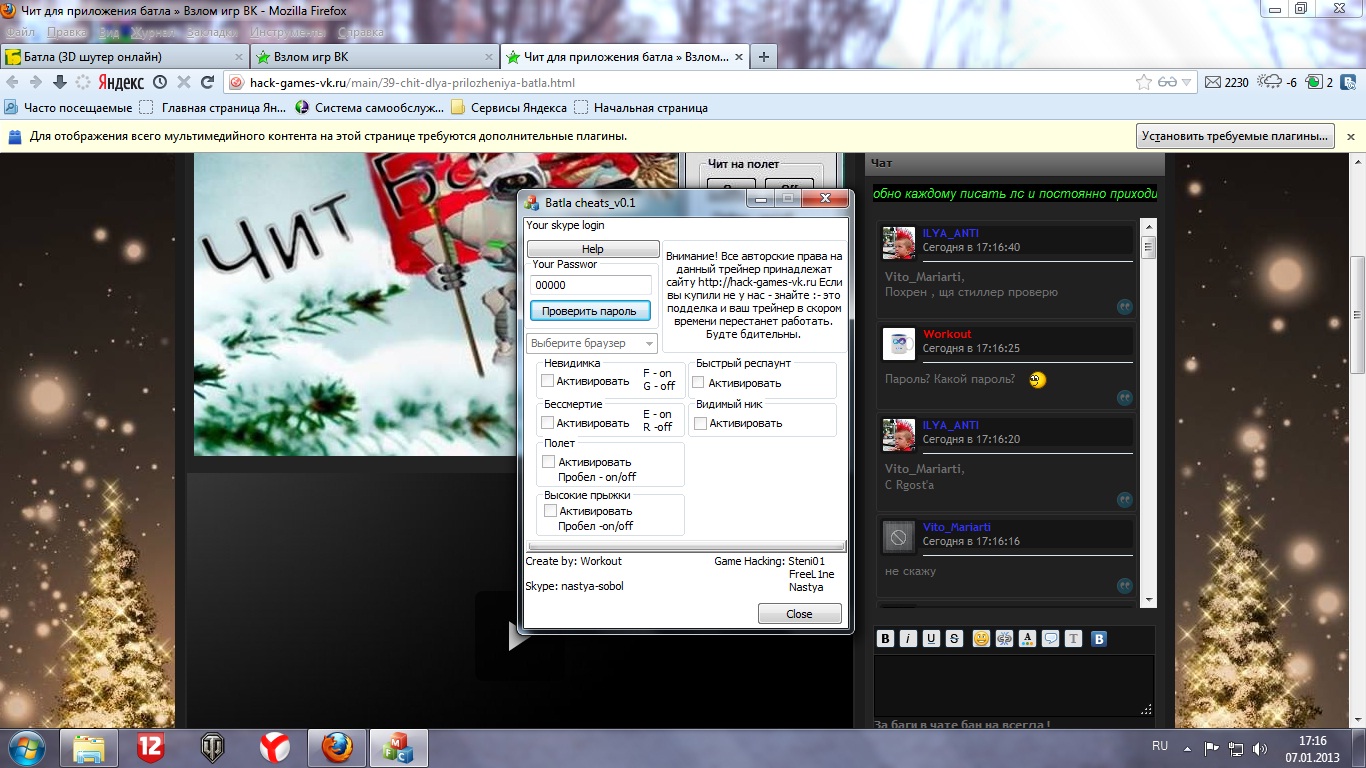Image resolution: width=1366 pixels, height=768 pixels.
Task: Click the browser forward arrow
Action: (x=36, y=82)
